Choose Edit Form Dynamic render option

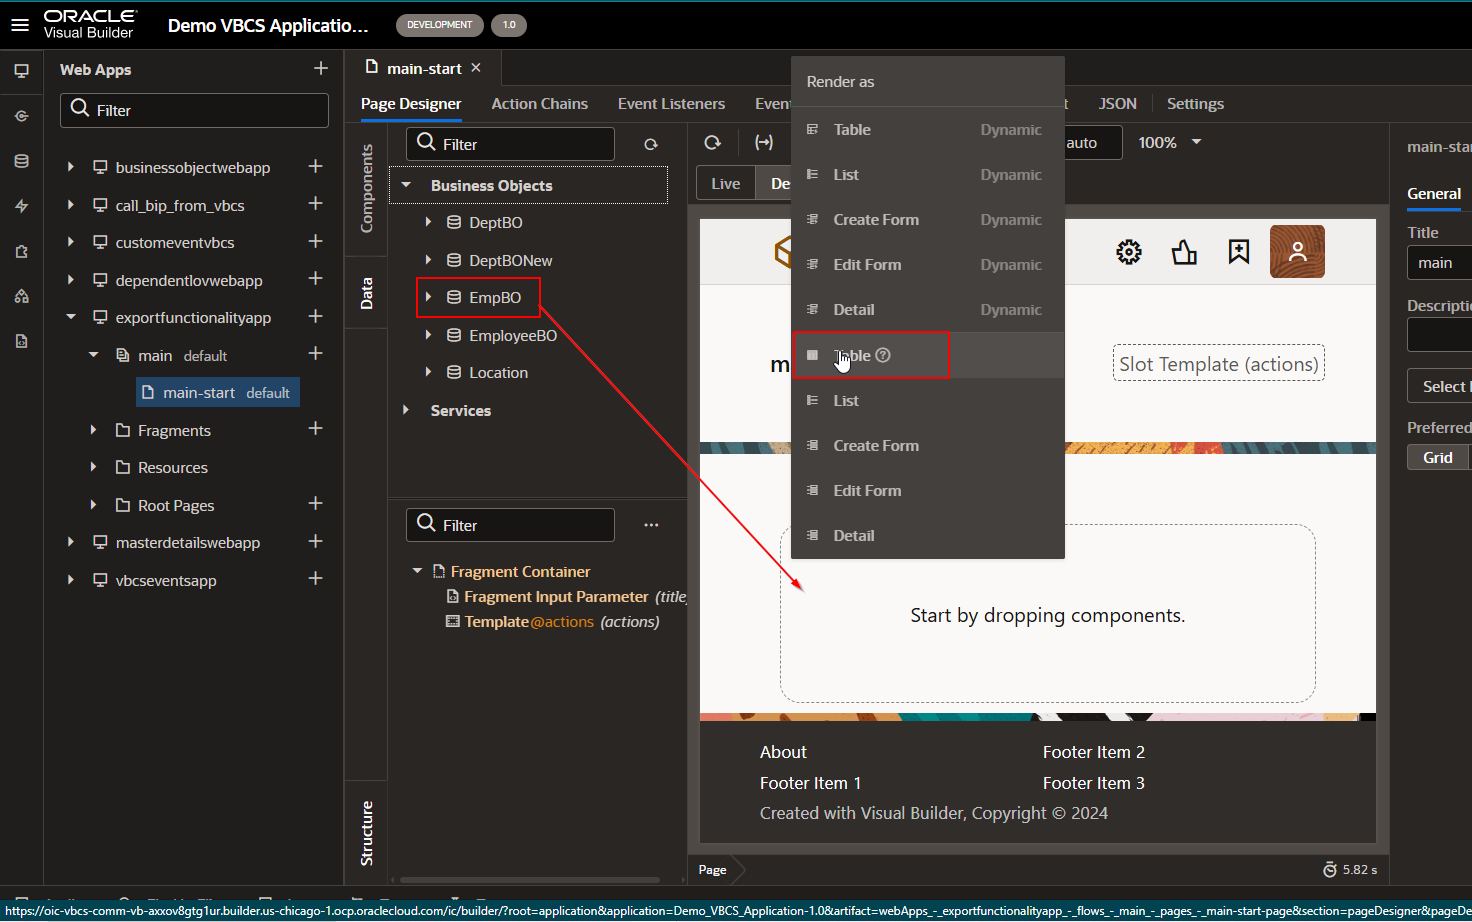pos(927,265)
